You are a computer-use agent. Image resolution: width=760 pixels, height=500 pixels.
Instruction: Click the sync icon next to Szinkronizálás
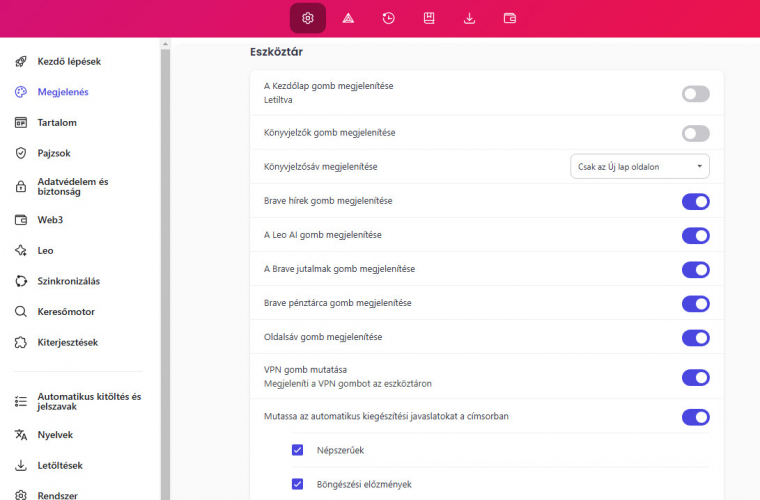[x=21, y=281]
